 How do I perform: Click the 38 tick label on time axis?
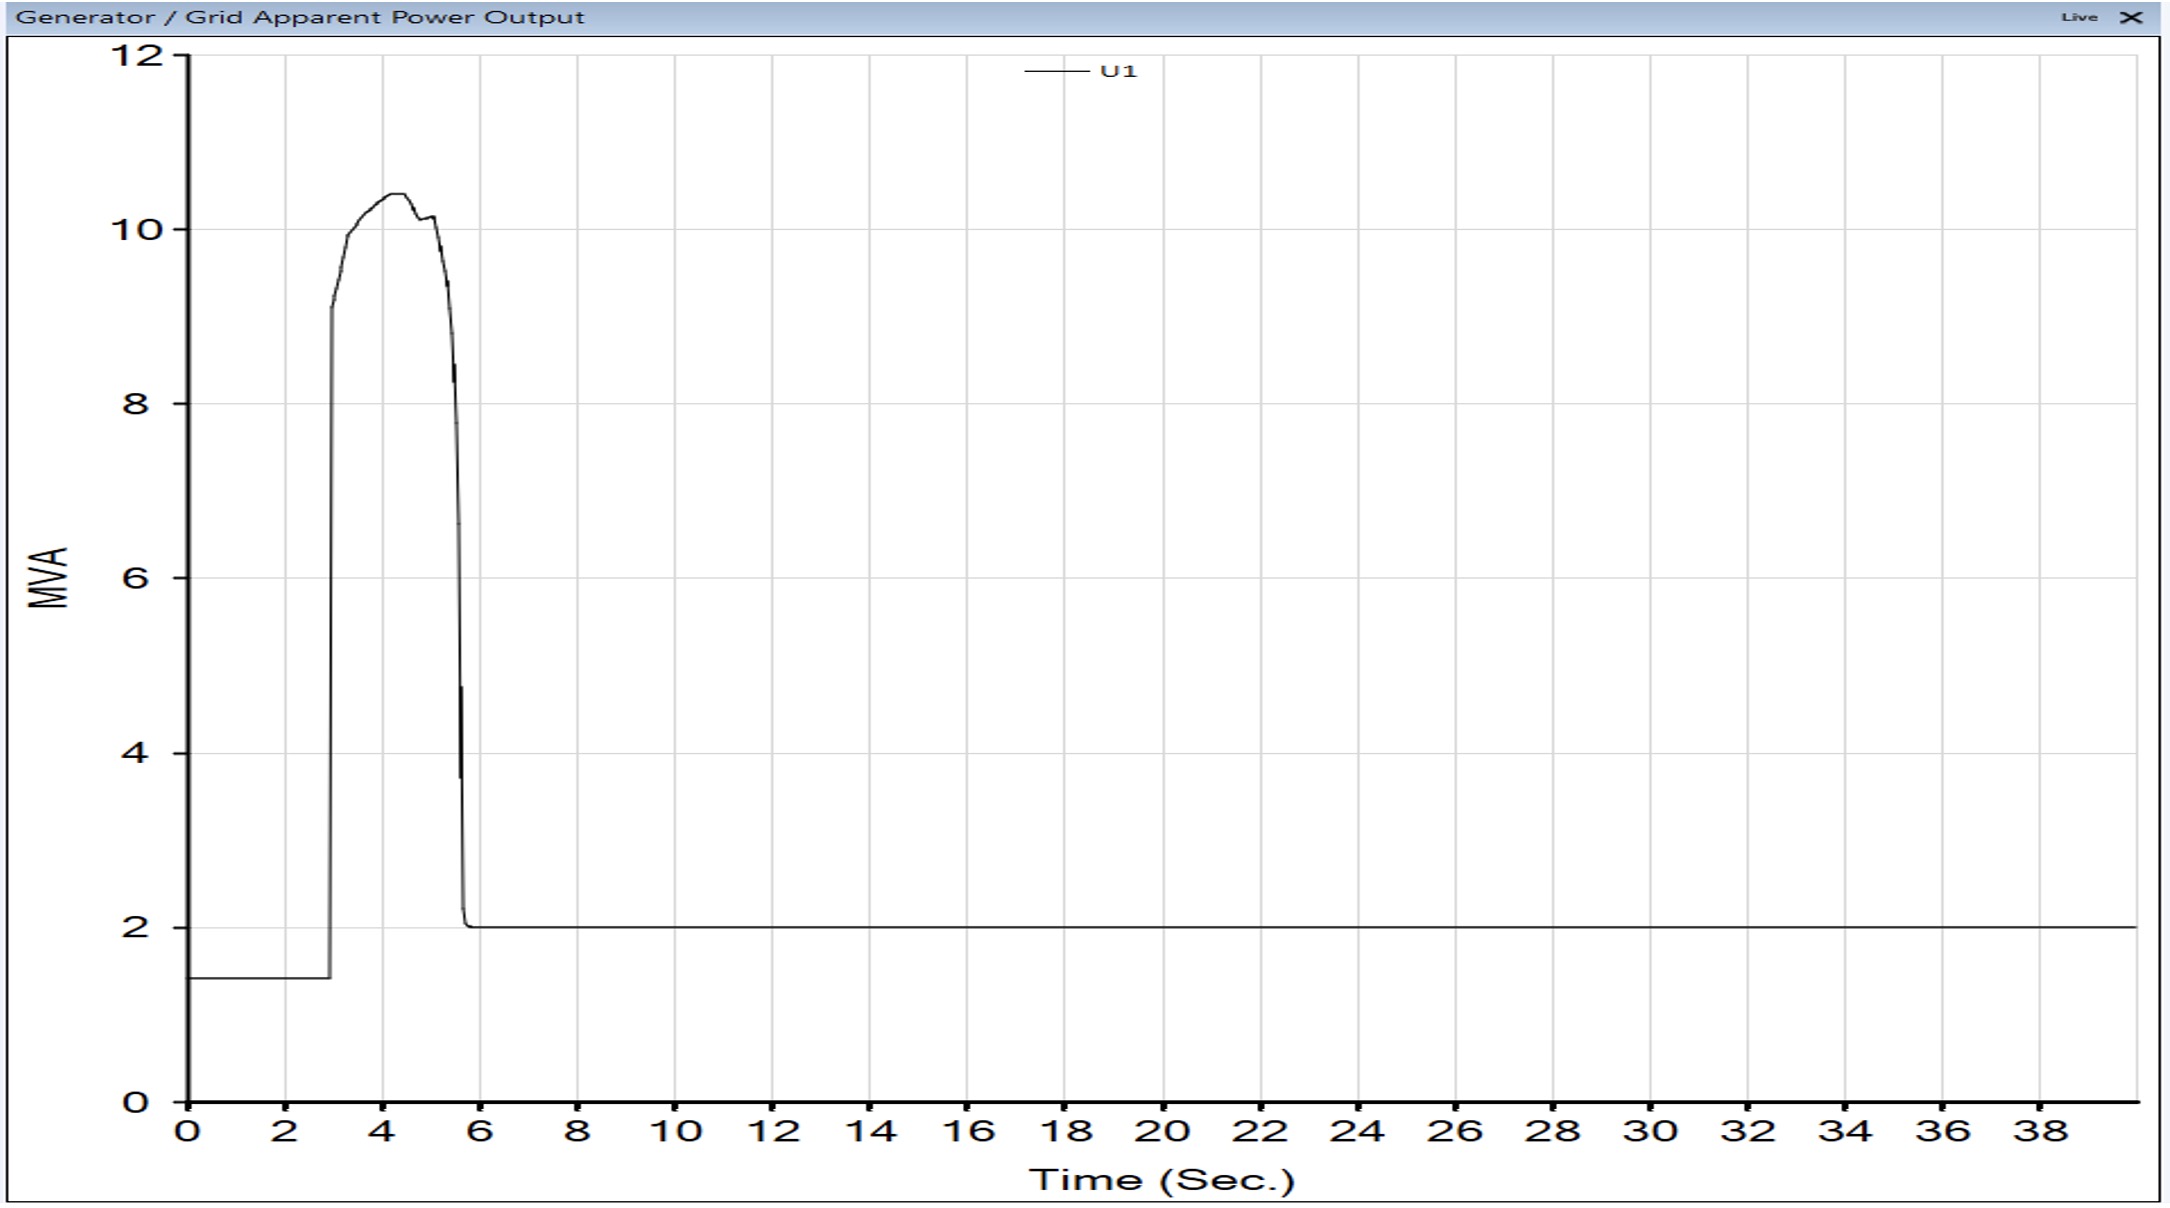click(2040, 1131)
